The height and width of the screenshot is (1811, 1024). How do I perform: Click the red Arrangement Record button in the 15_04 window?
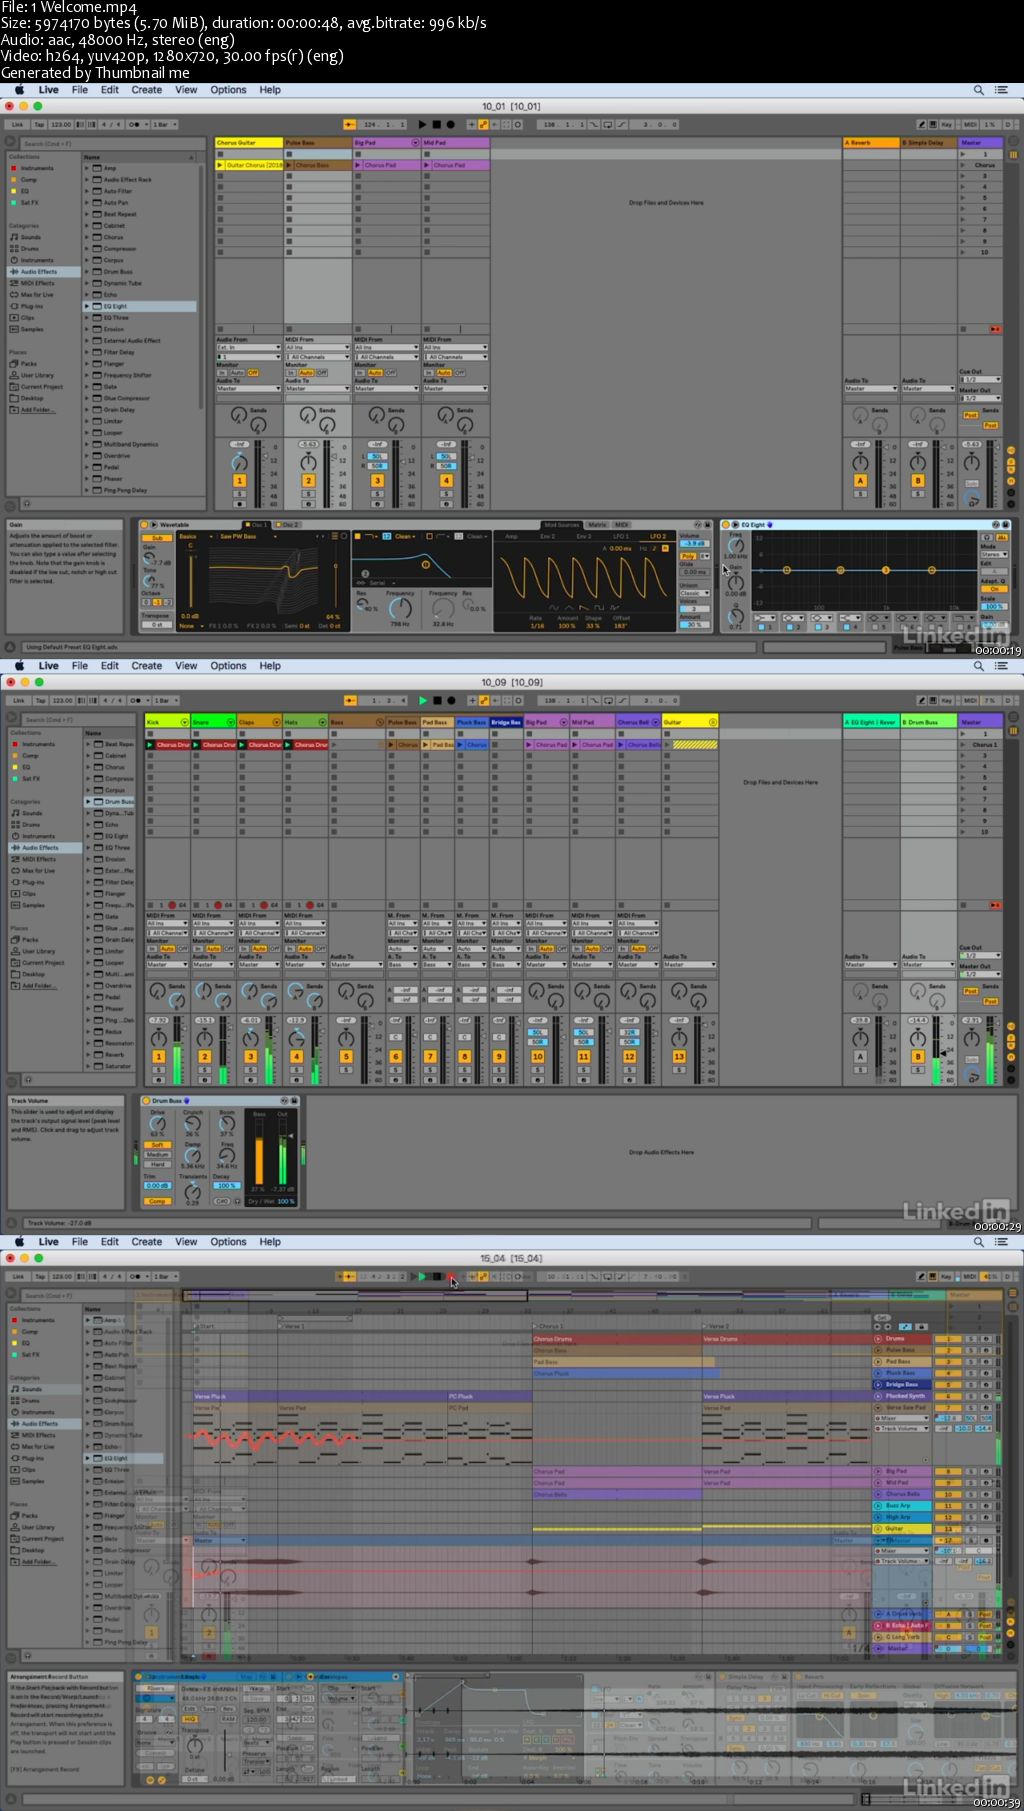tap(451, 1277)
